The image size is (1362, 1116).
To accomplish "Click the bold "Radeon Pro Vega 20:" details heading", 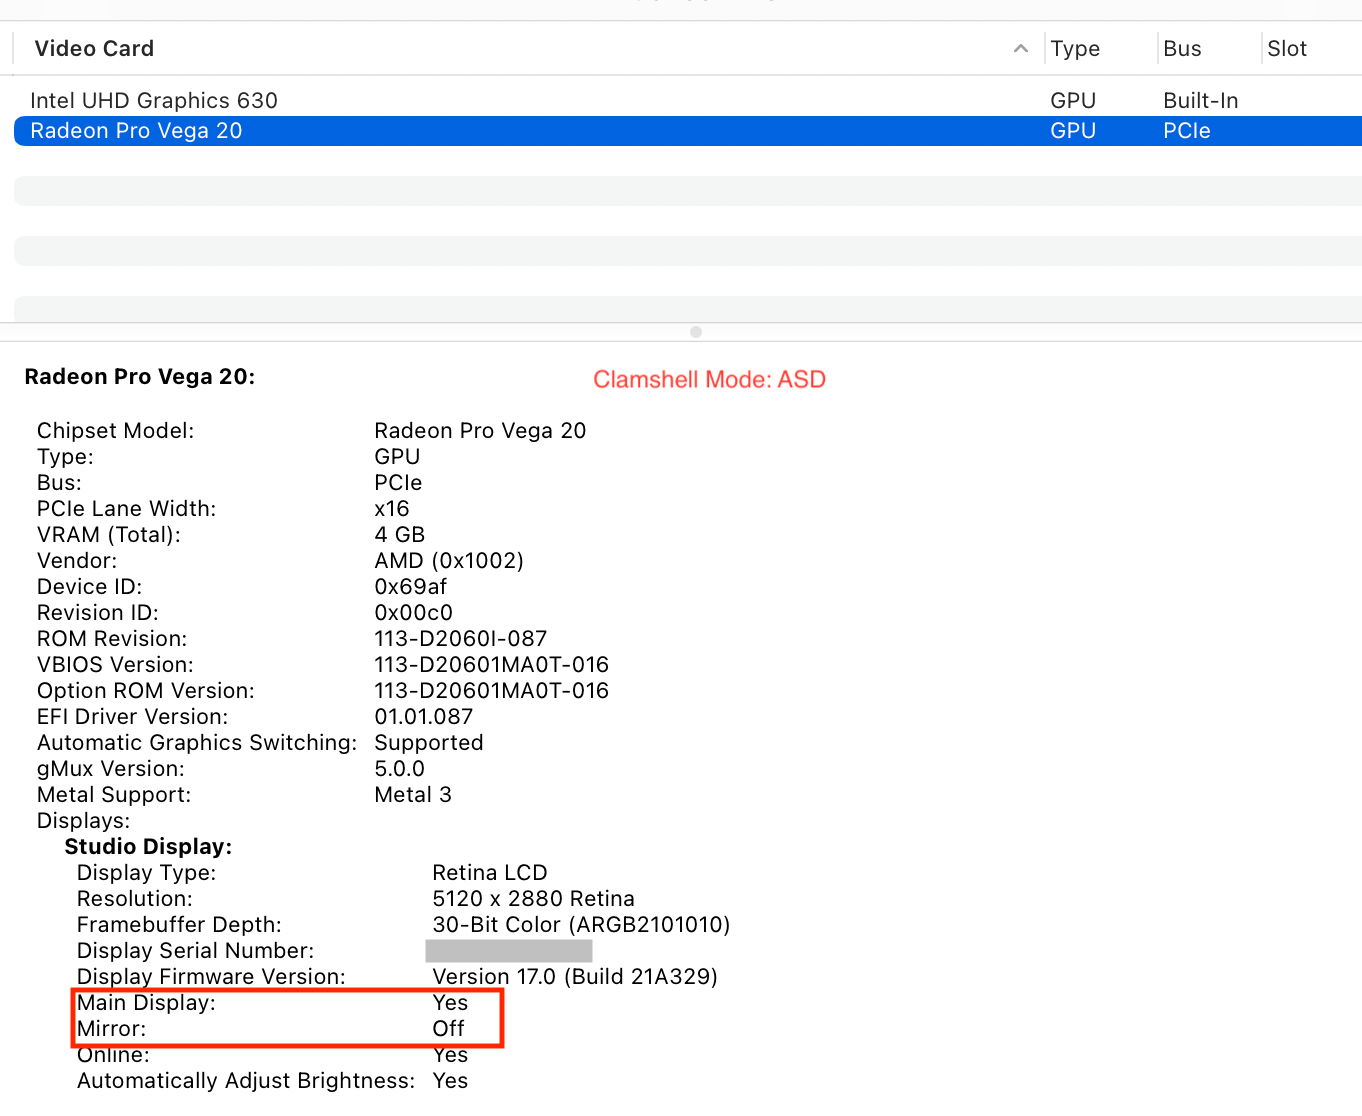I will point(140,377).
